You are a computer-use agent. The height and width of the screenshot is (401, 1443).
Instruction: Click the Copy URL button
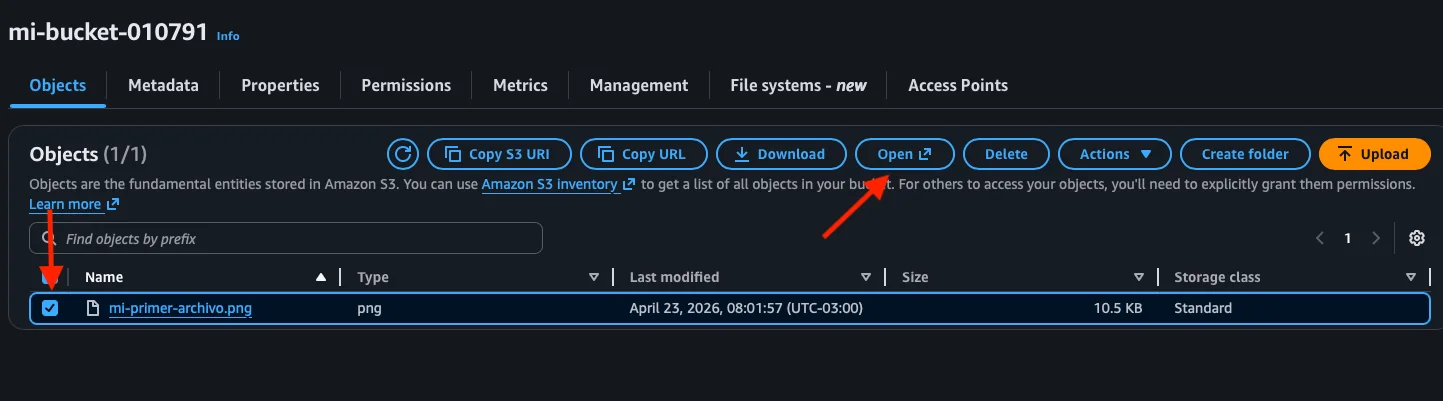tap(644, 154)
